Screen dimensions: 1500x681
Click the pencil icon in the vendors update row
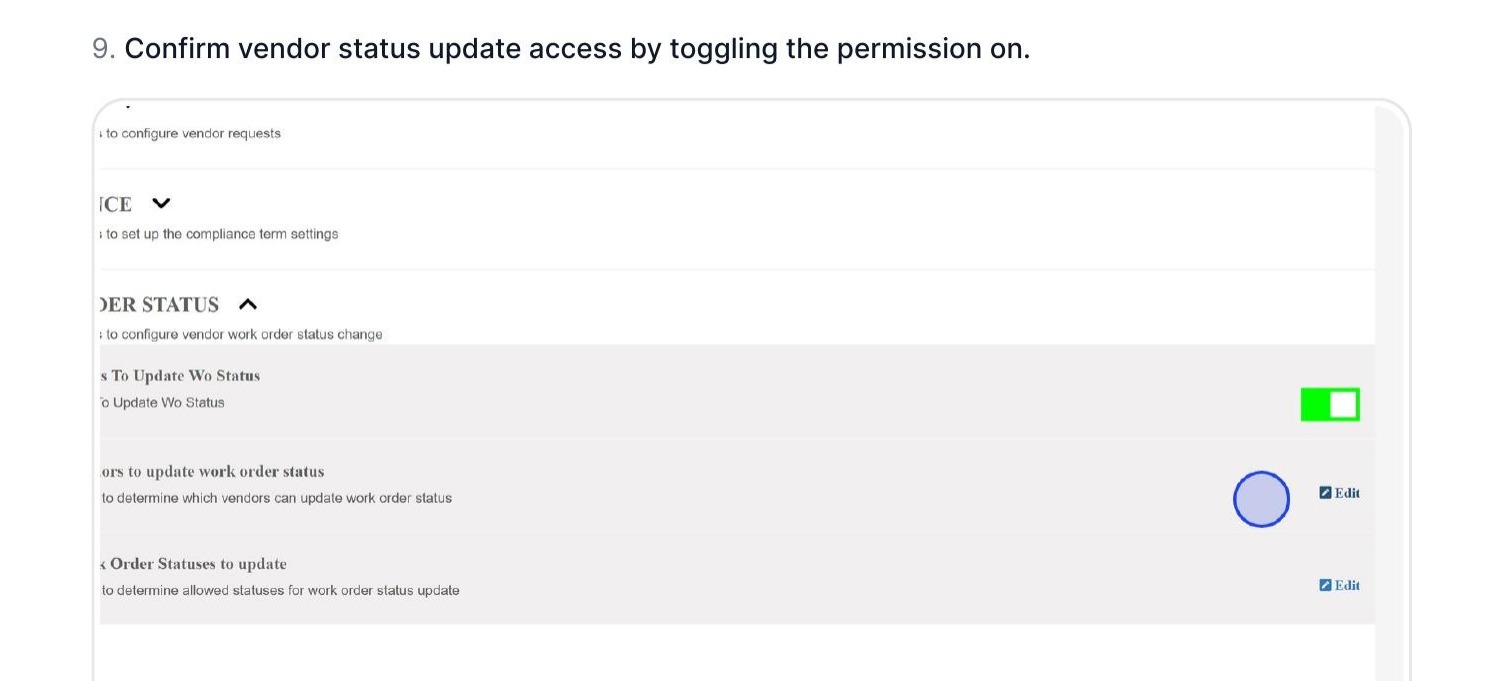[1325, 492]
